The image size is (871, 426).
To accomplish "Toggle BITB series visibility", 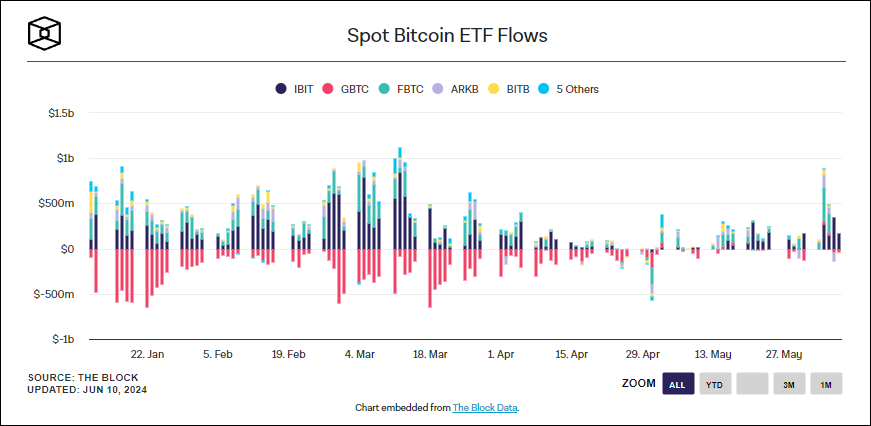I will coord(517,89).
